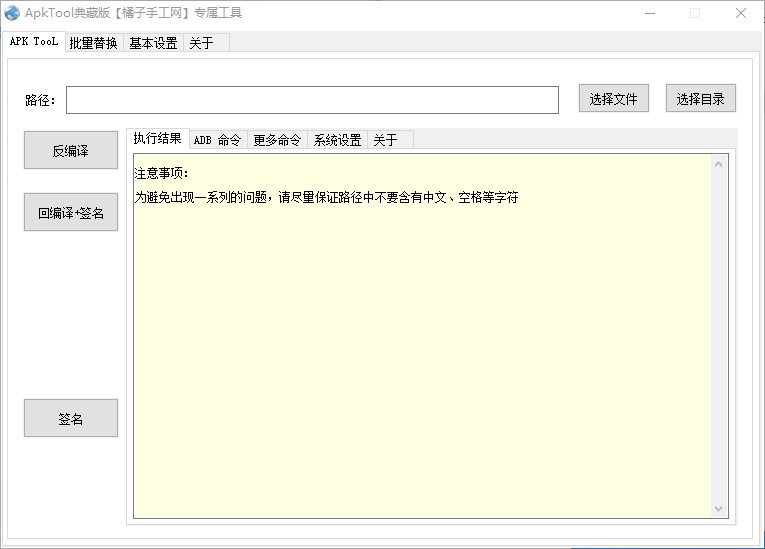
Task: Click the 注意事项: text line
Action: point(161,173)
